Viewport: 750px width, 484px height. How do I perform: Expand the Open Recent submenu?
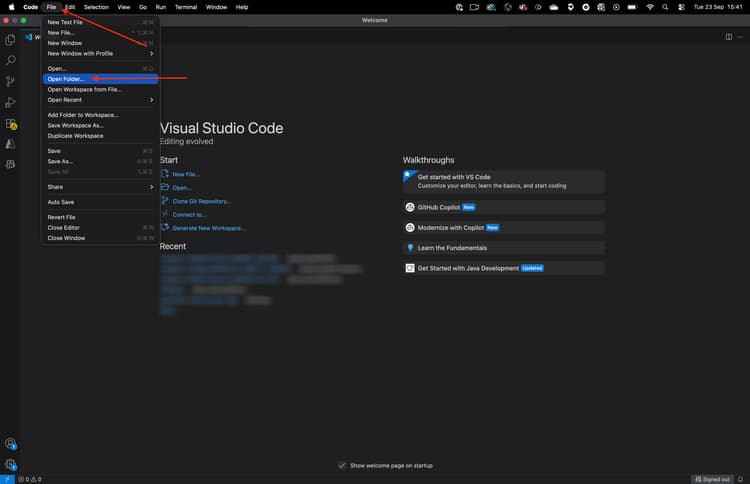(100, 100)
